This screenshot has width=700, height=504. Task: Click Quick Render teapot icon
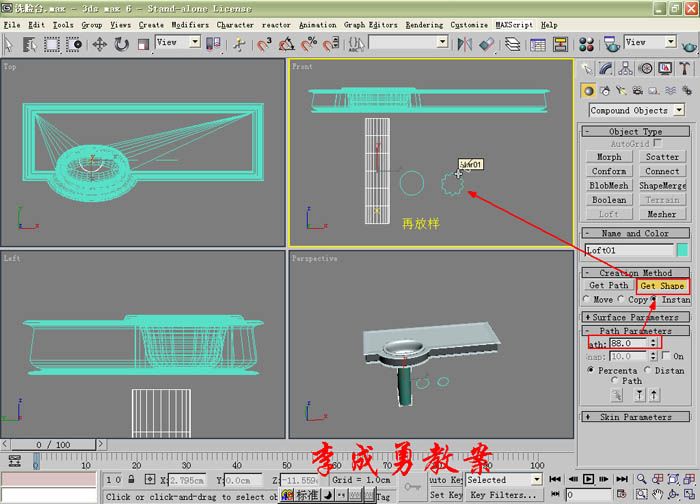(x=689, y=45)
